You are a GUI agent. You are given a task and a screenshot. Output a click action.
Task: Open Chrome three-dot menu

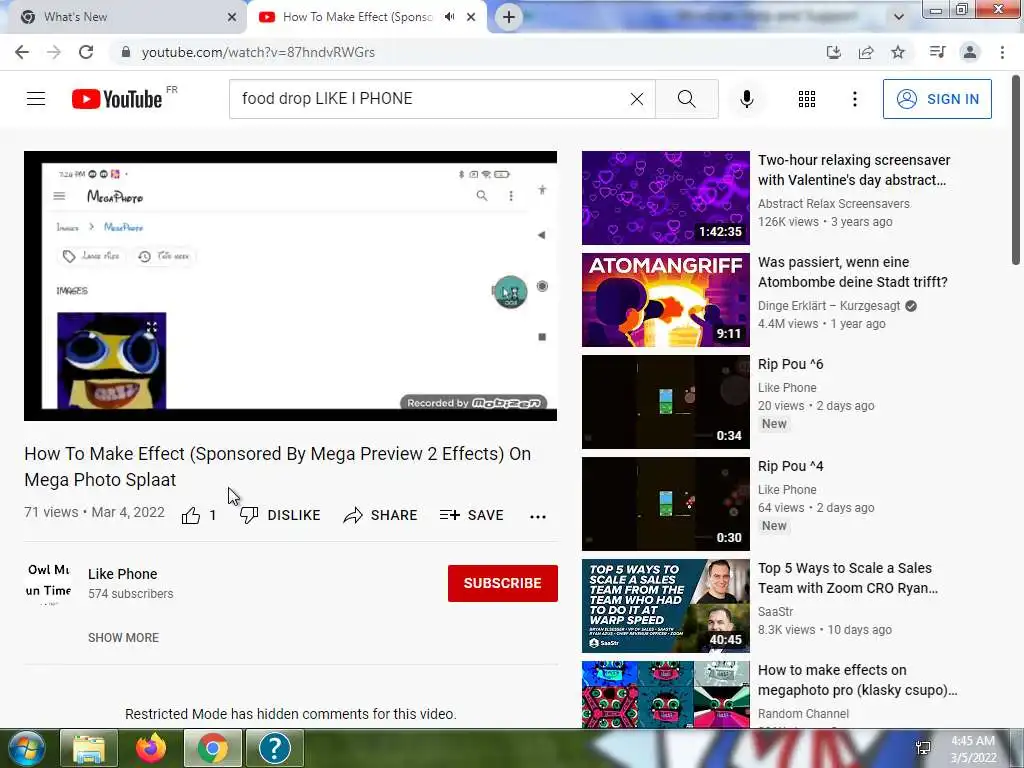[x=1002, y=52]
